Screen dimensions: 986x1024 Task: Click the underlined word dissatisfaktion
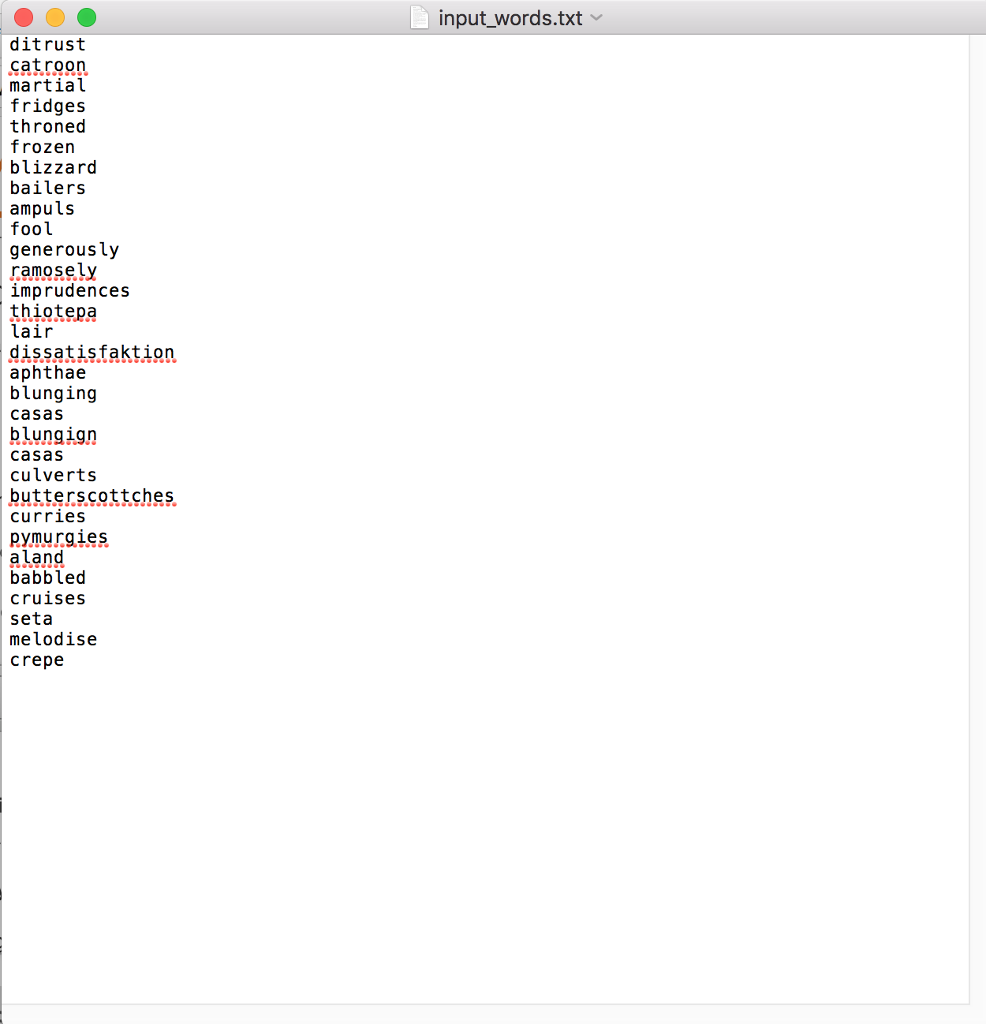pyautogui.click(x=92, y=352)
